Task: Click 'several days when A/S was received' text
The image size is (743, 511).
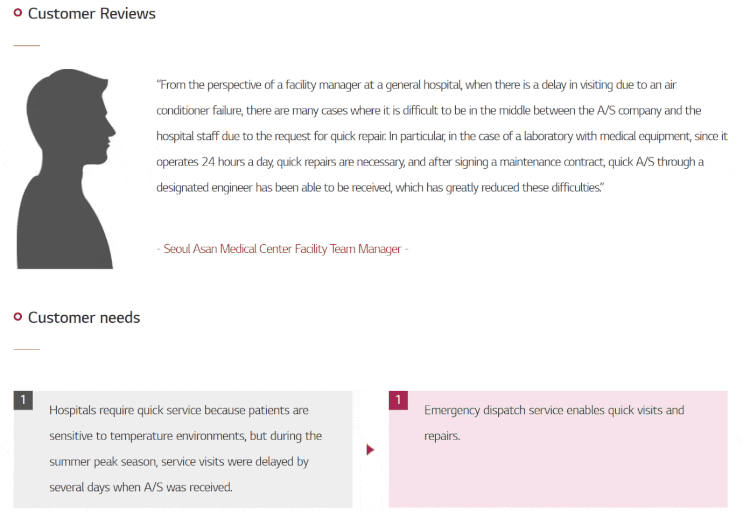Action: (x=141, y=487)
